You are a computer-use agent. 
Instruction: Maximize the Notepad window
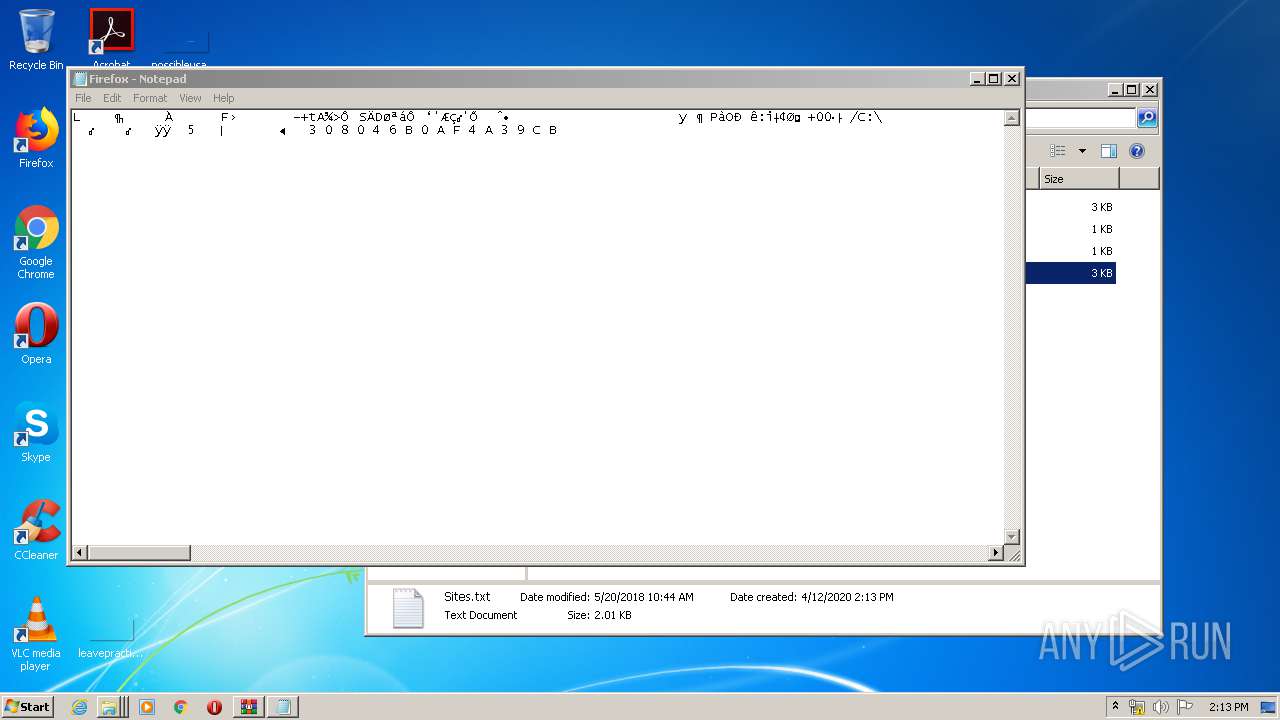click(993, 79)
